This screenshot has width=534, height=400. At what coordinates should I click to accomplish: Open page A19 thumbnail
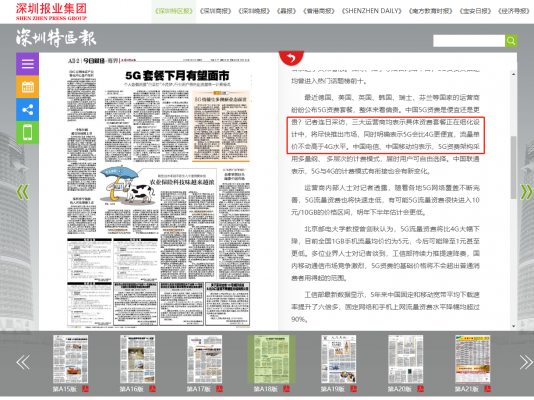tap(339, 359)
